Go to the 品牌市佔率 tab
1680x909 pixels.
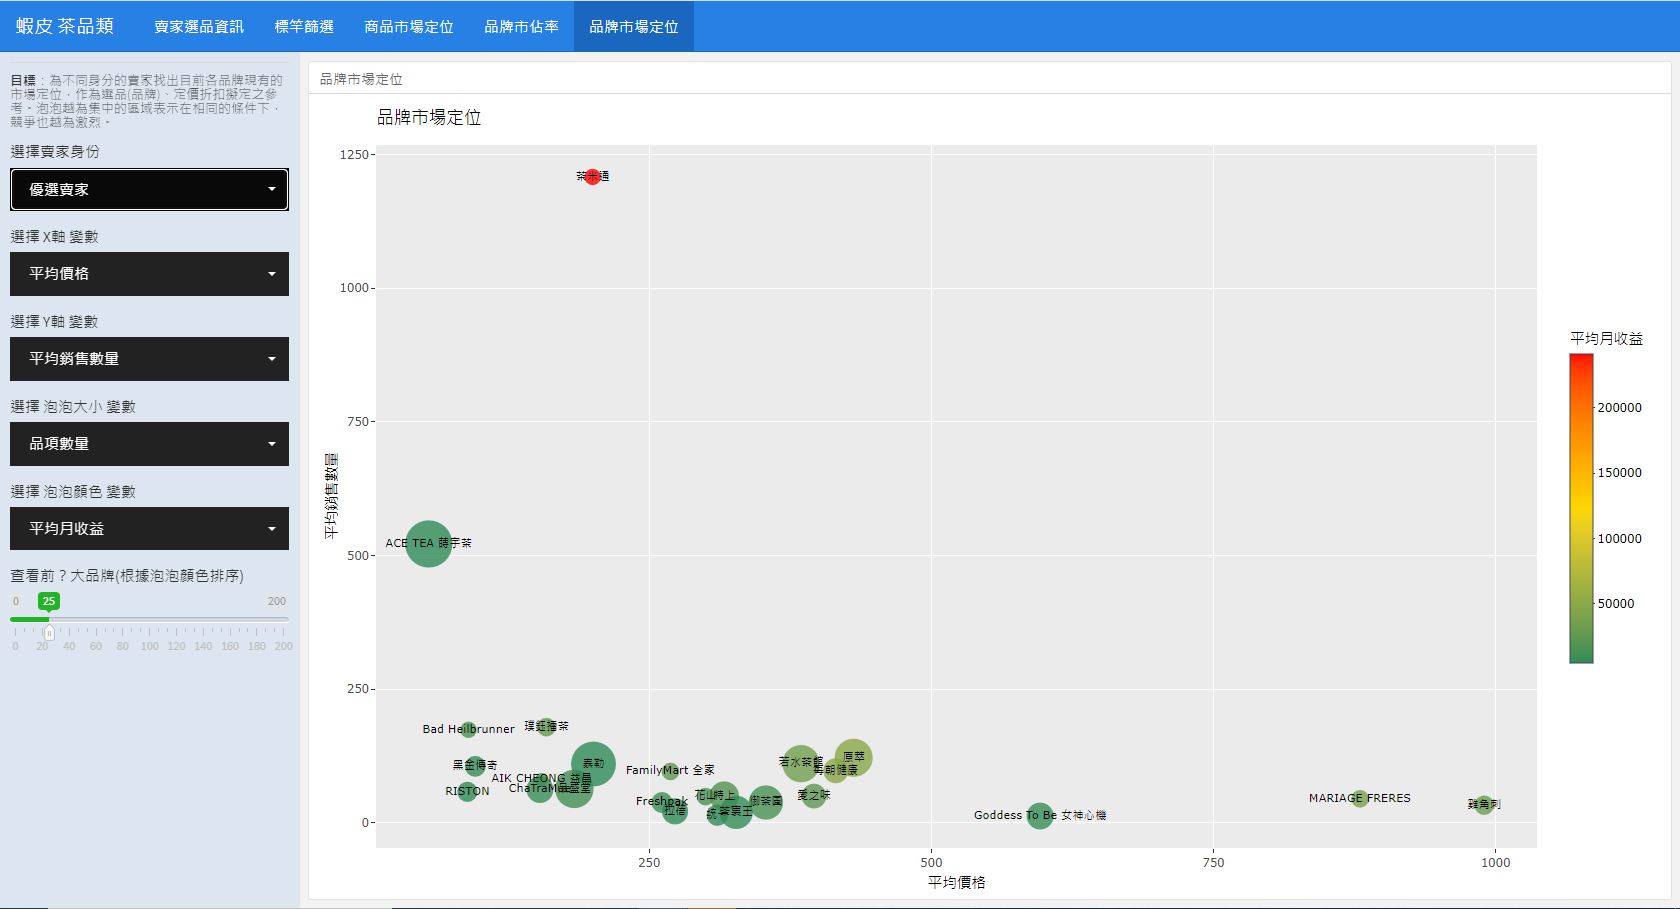521,26
